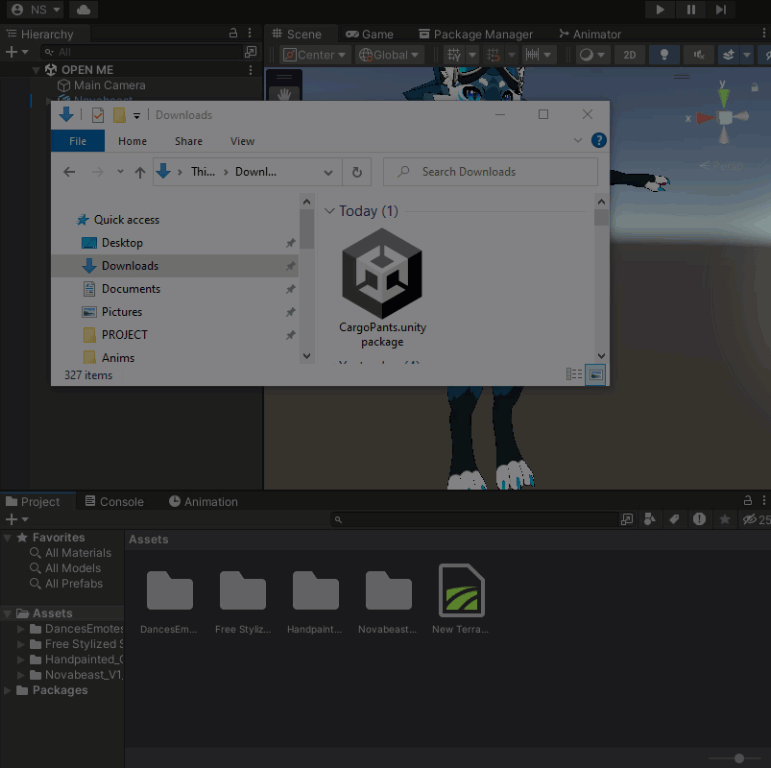This screenshot has width=771, height=768.
Task: Open the Global rotation dropdown
Action: tap(389, 55)
